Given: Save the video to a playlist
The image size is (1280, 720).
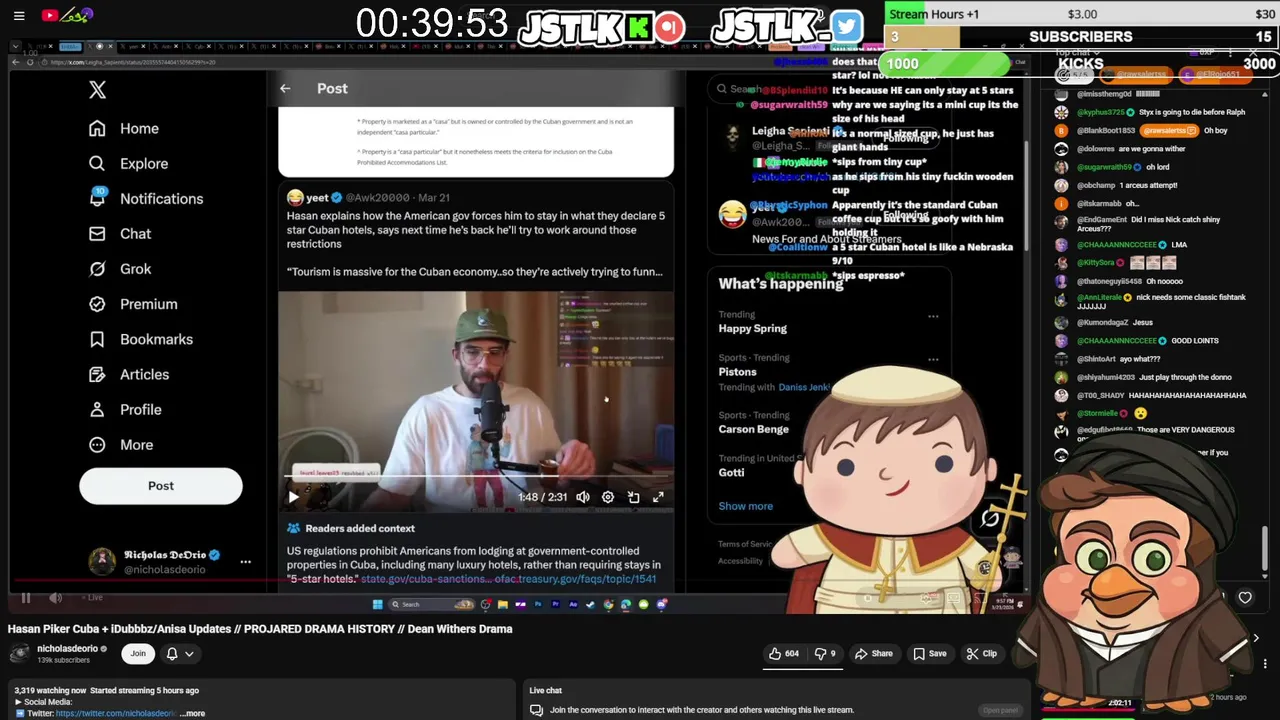Looking at the screenshot, I should (x=929, y=654).
